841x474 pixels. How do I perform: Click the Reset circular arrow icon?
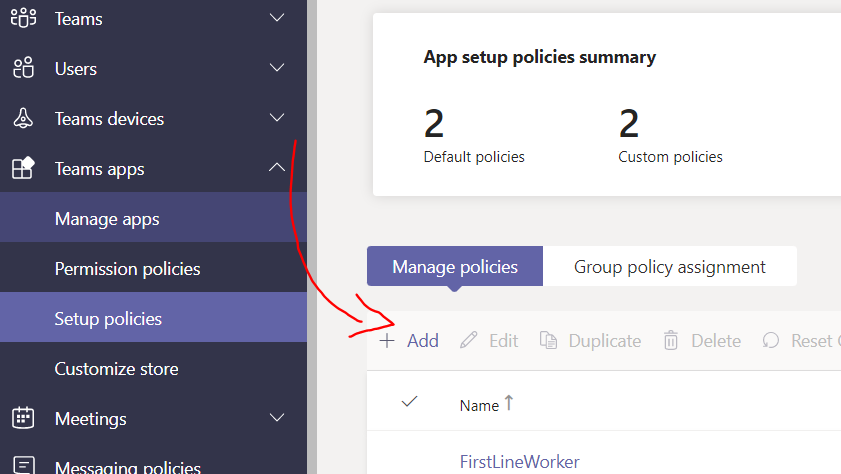tap(771, 340)
